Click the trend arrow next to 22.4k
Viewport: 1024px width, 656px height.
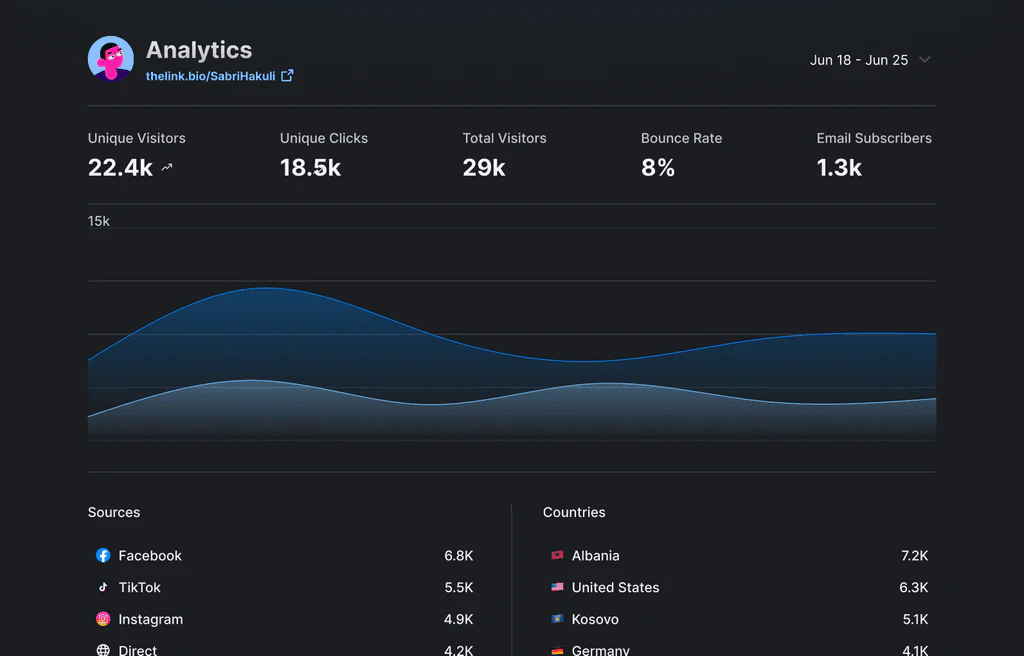click(167, 168)
